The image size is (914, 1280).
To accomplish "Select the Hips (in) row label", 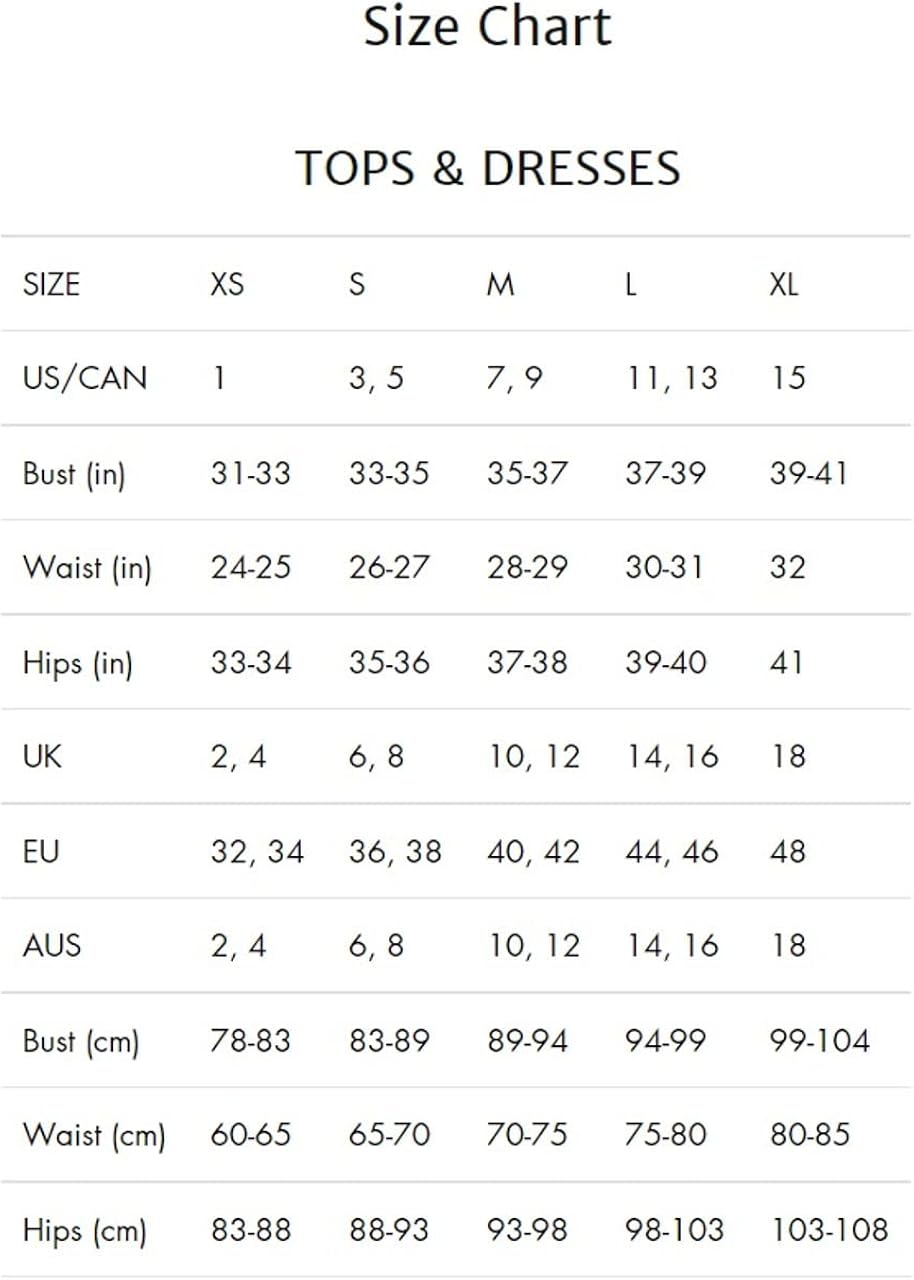I will [77, 662].
